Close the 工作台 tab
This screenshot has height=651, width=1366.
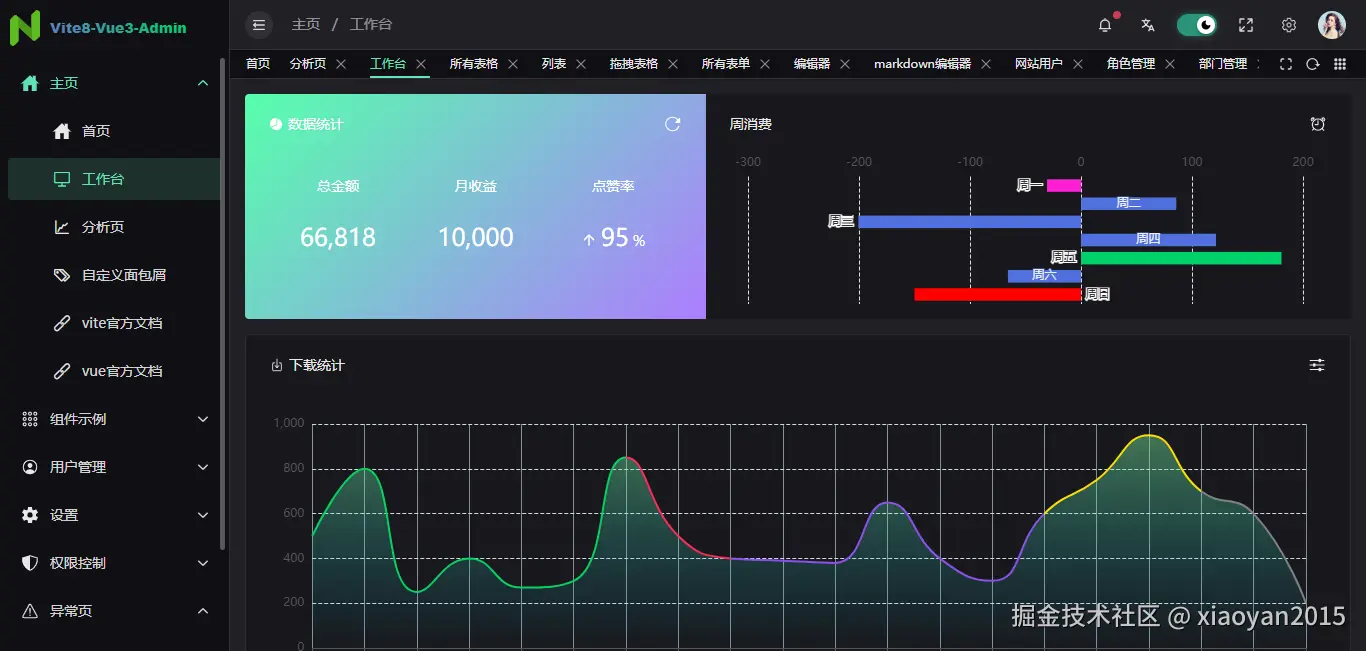tap(421, 64)
